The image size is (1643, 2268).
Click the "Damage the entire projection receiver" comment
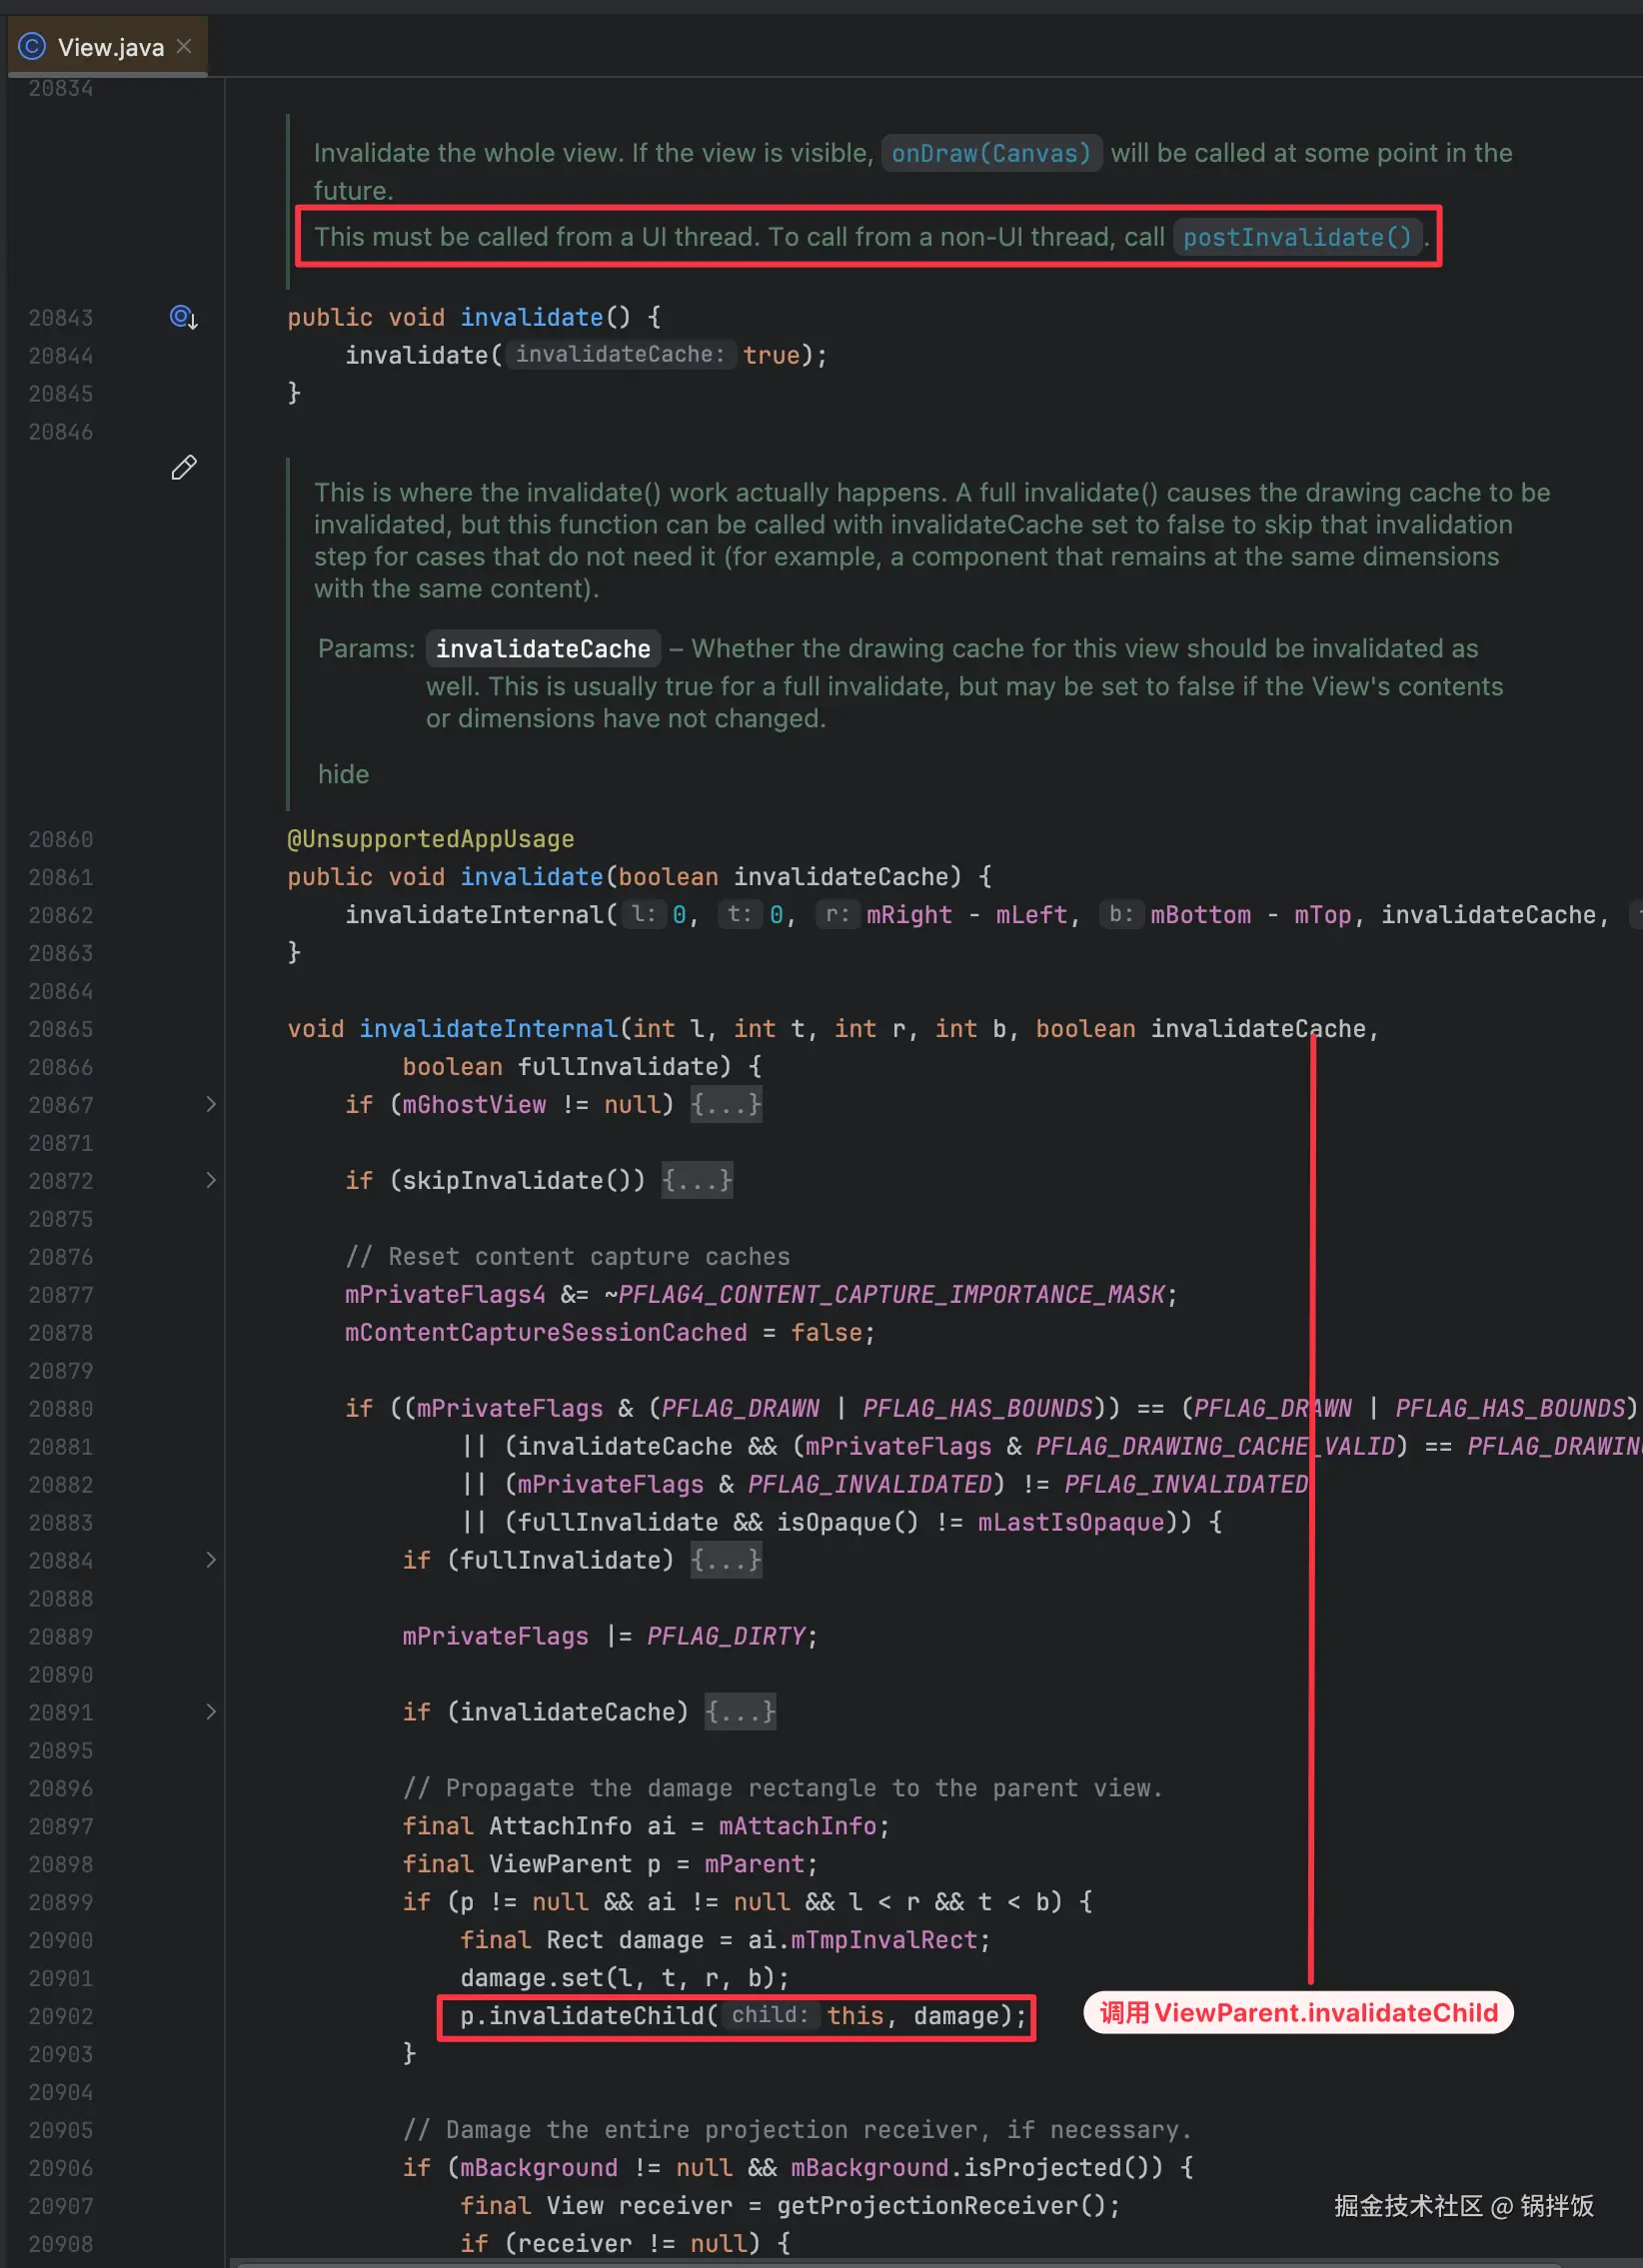pyautogui.click(x=797, y=2130)
